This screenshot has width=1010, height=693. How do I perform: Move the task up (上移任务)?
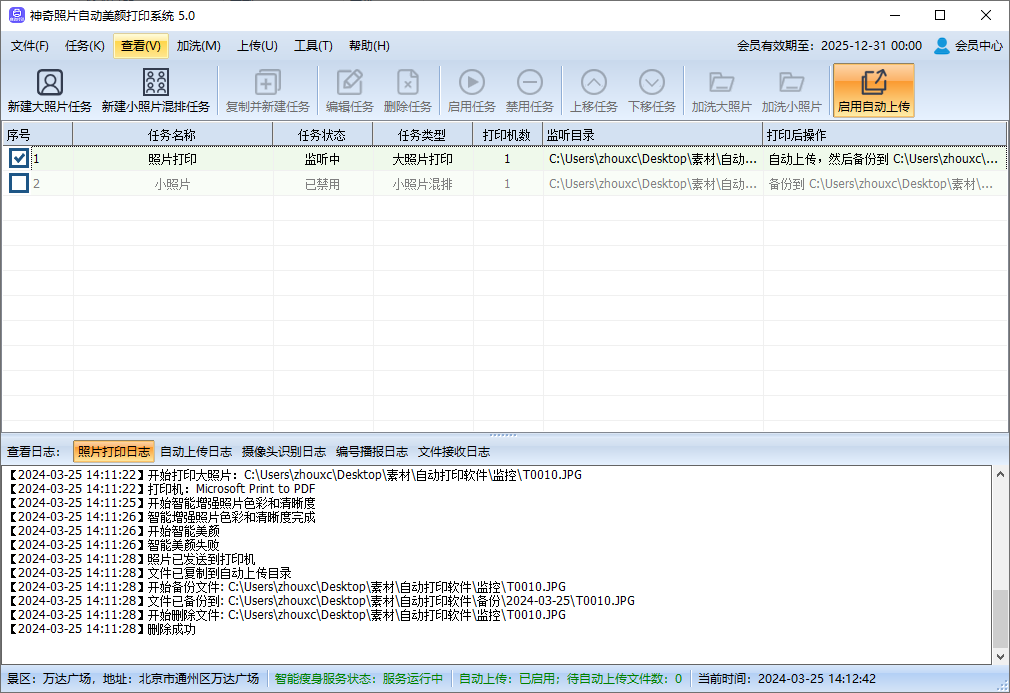[592, 88]
